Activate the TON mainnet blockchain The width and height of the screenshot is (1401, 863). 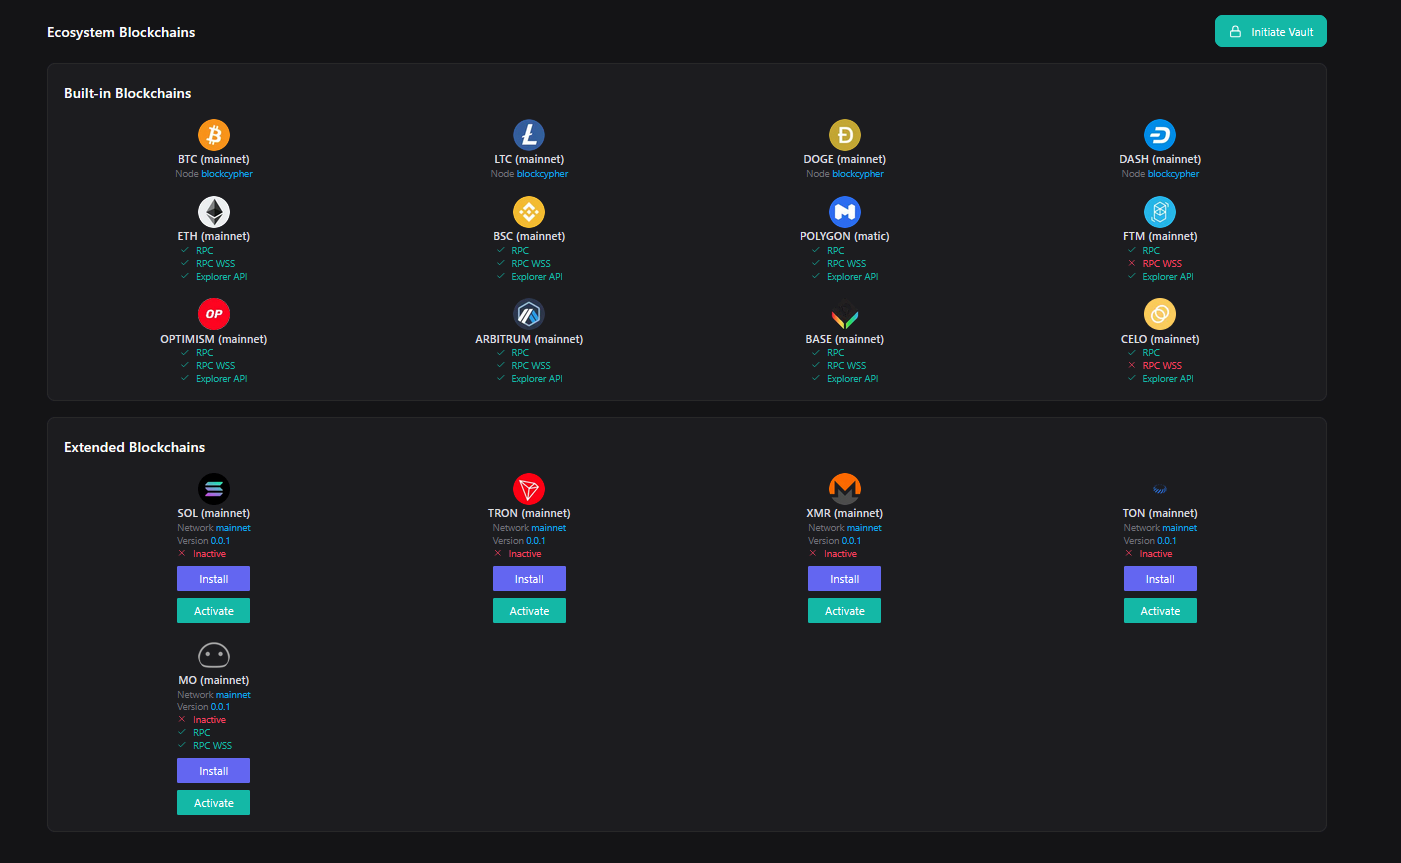(x=1160, y=611)
